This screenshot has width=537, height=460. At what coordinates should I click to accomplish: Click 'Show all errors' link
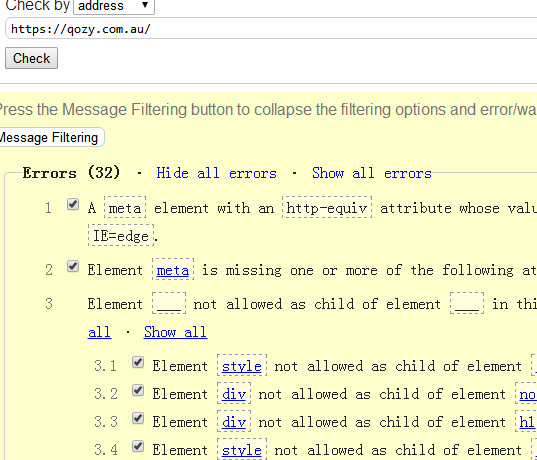click(372, 173)
